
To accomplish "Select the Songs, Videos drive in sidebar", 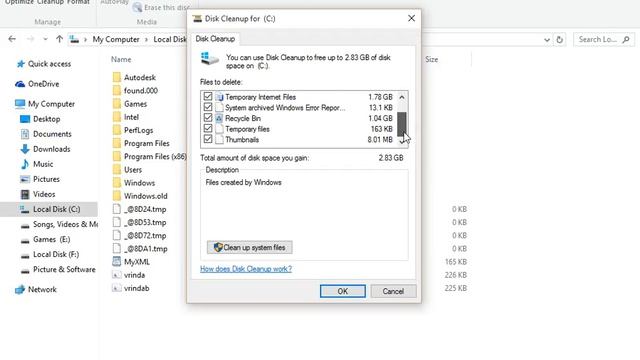I will tap(59, 224).
